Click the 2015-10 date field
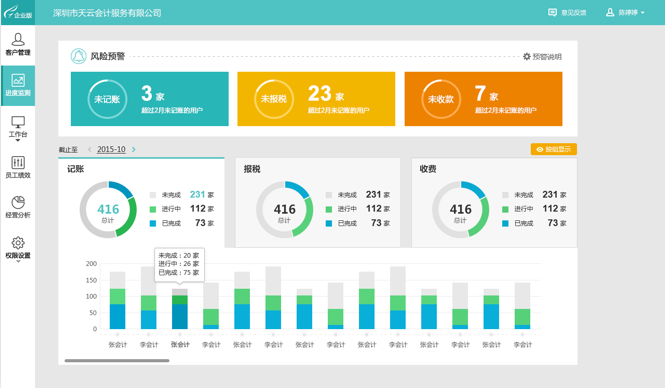Viewport: 665px width, 388px height. tap(111, 149)
